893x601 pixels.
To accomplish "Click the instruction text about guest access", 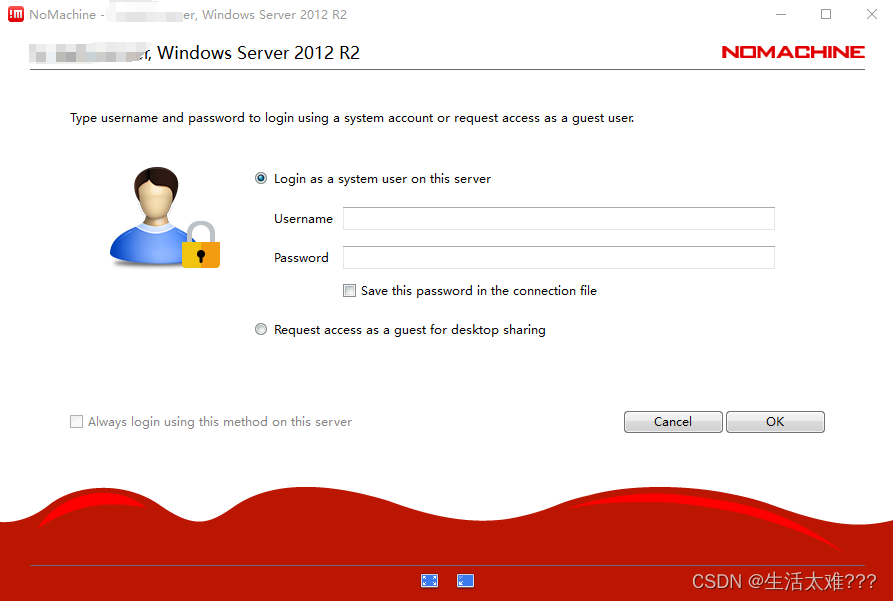I will 352,118.
